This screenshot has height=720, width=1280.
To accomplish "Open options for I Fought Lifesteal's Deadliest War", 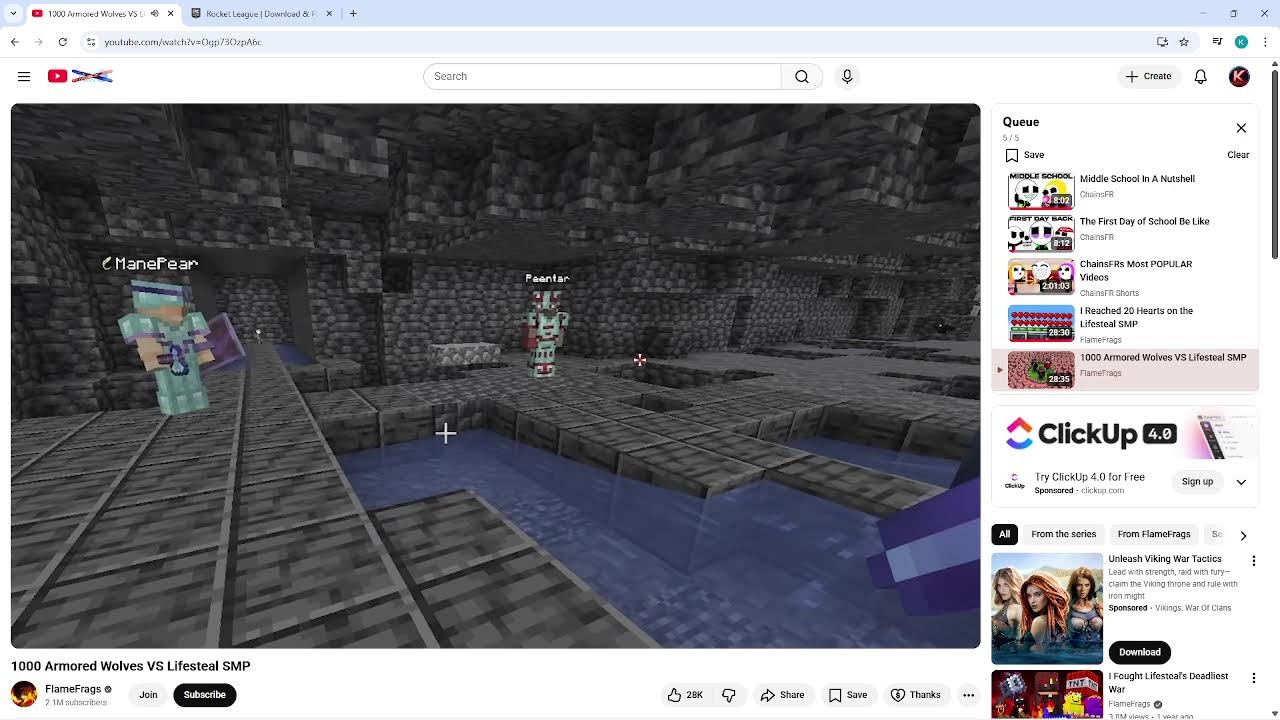I will pos(1254,678).
